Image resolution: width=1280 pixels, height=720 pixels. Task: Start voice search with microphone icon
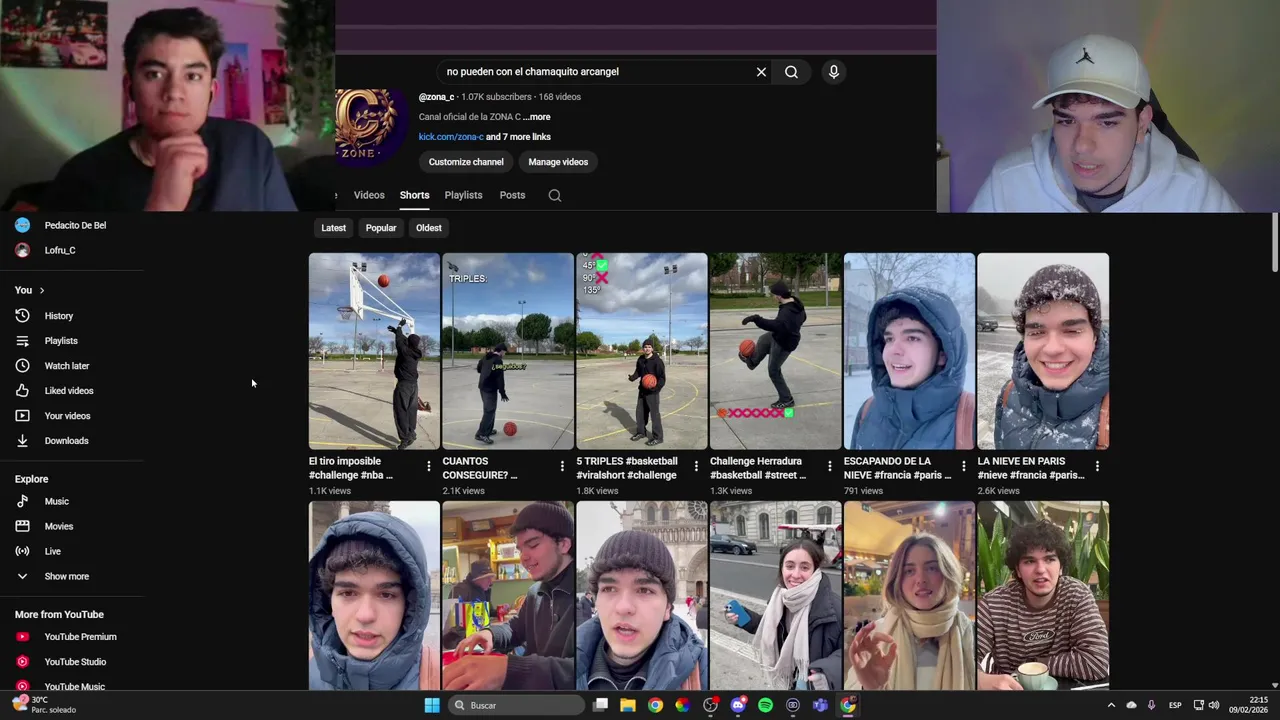[x=833, y=72]
